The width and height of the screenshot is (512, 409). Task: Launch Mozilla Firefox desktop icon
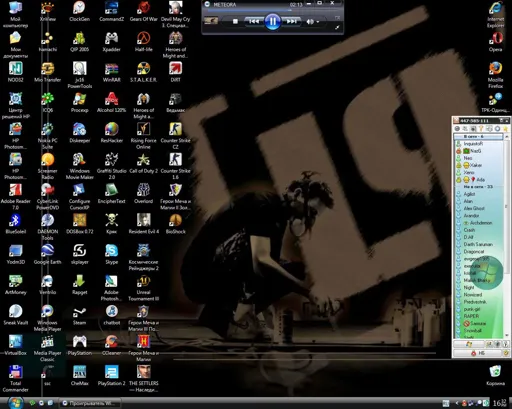(x=495, y=75)
